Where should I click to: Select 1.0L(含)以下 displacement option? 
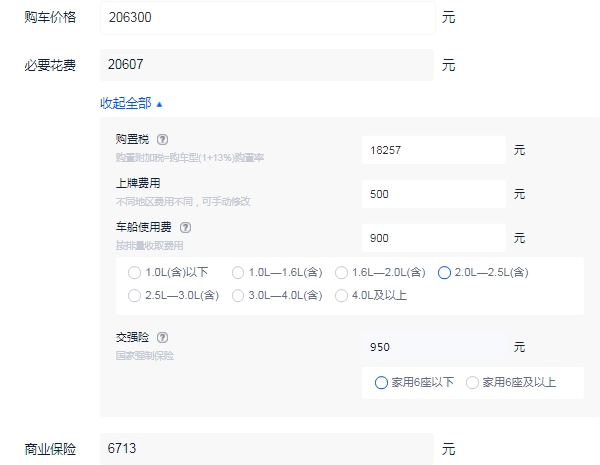135,272
